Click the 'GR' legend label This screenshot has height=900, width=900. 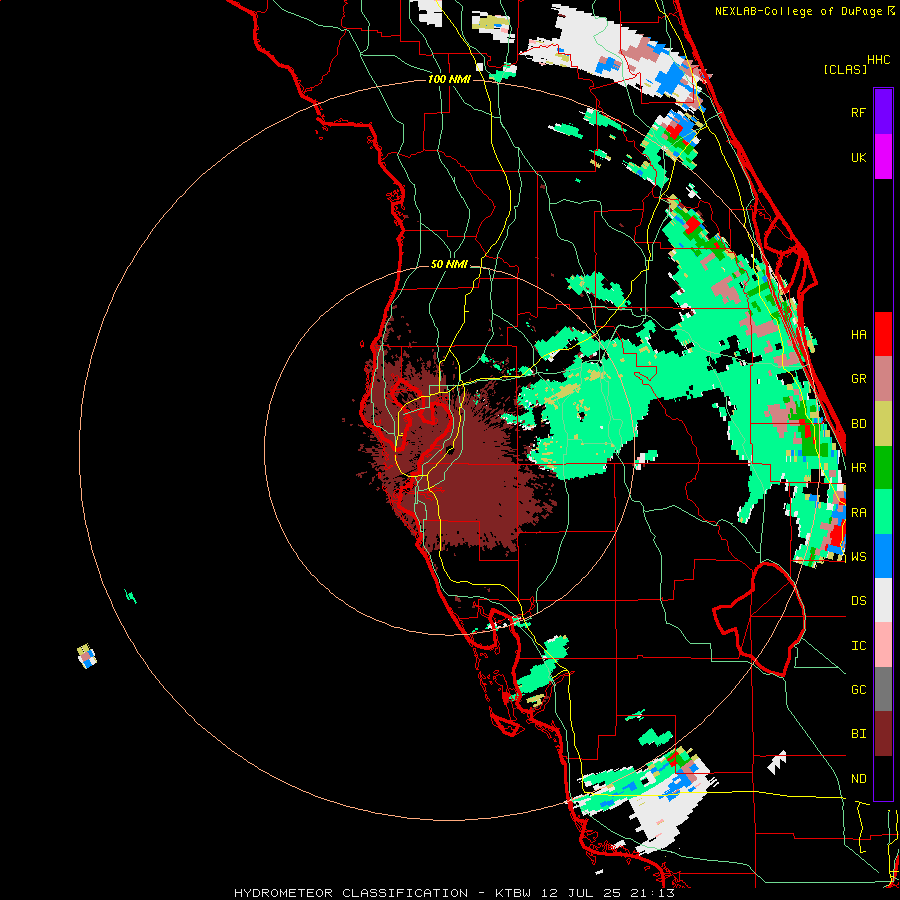tap(858, 379)
